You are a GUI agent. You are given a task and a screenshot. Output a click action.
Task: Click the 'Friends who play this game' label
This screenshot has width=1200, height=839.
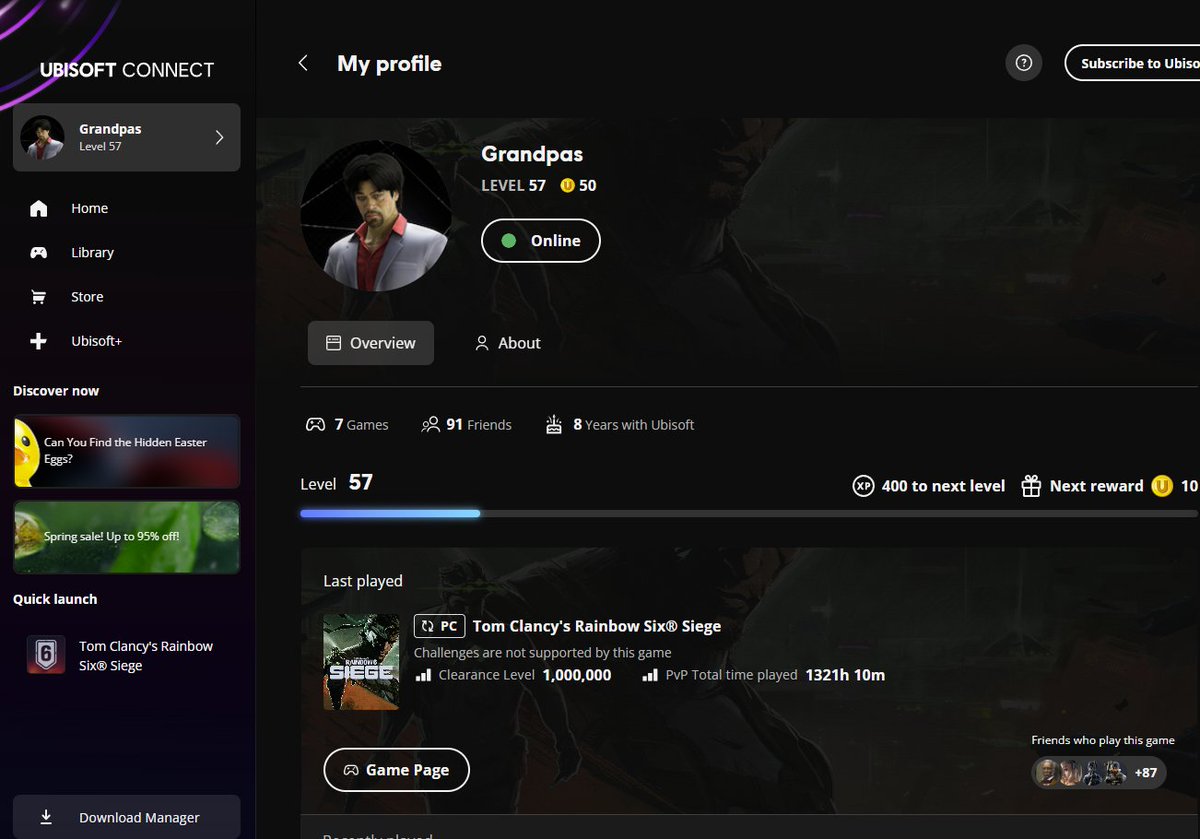(x=1103, y=740)
